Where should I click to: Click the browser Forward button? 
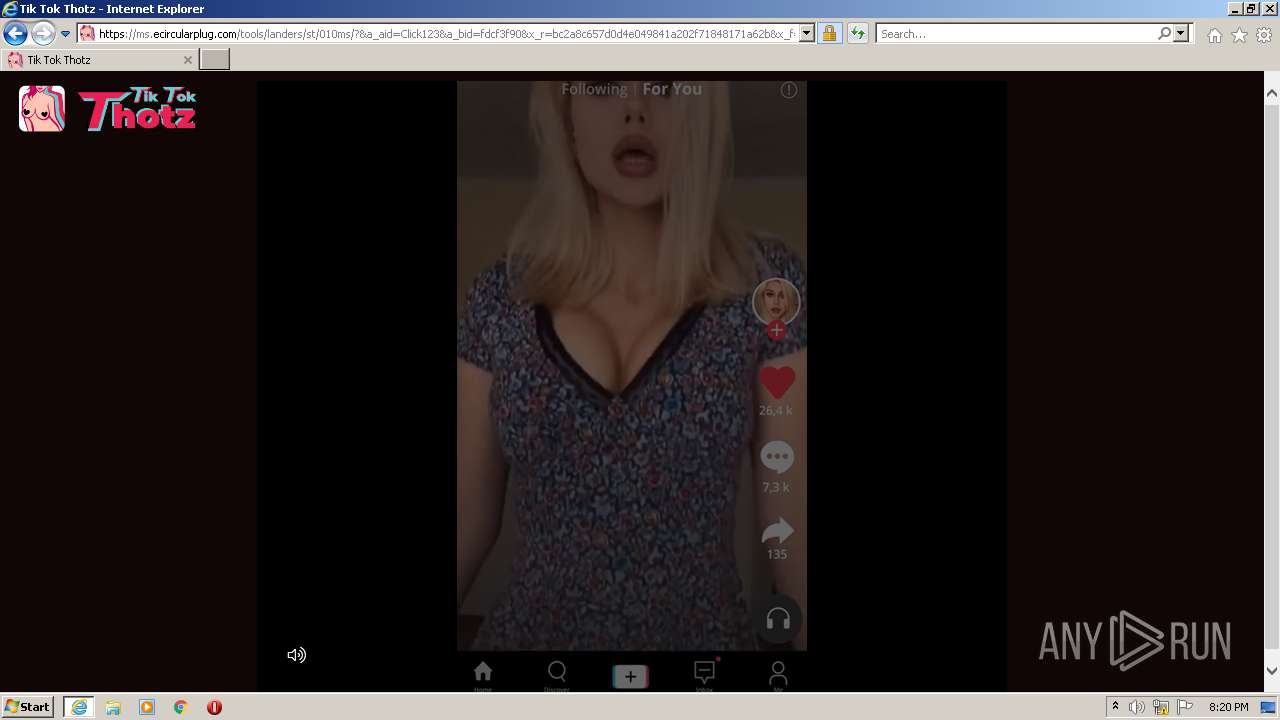(x=42, y=34)
